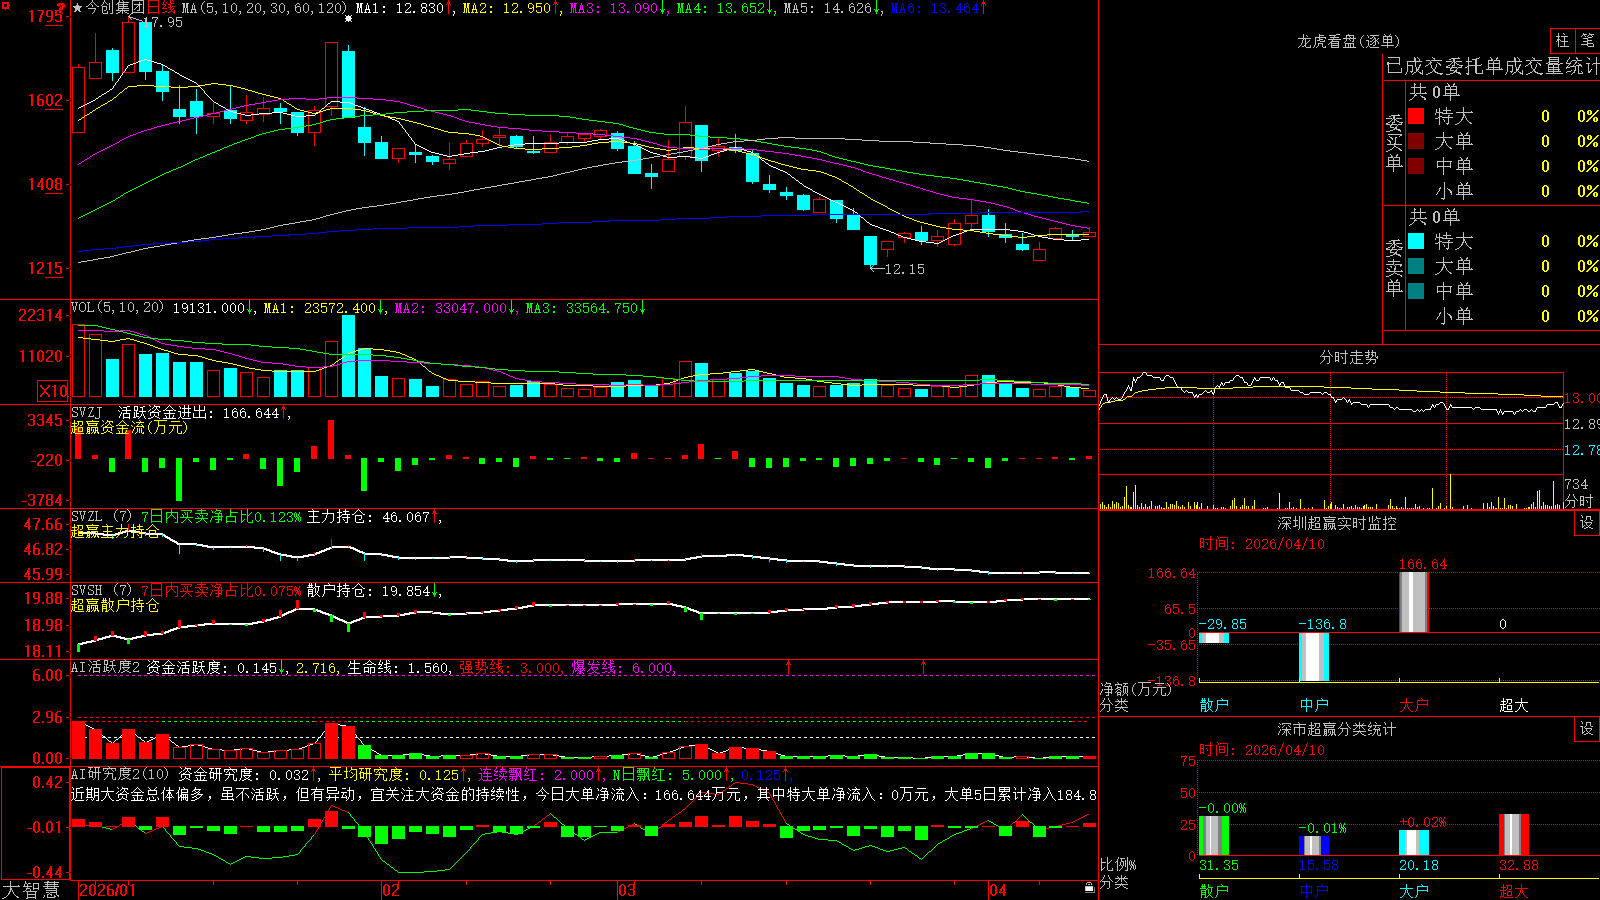Click the 柱 bar-view button
The image size is (1600, 900).
coord(1562,41)
